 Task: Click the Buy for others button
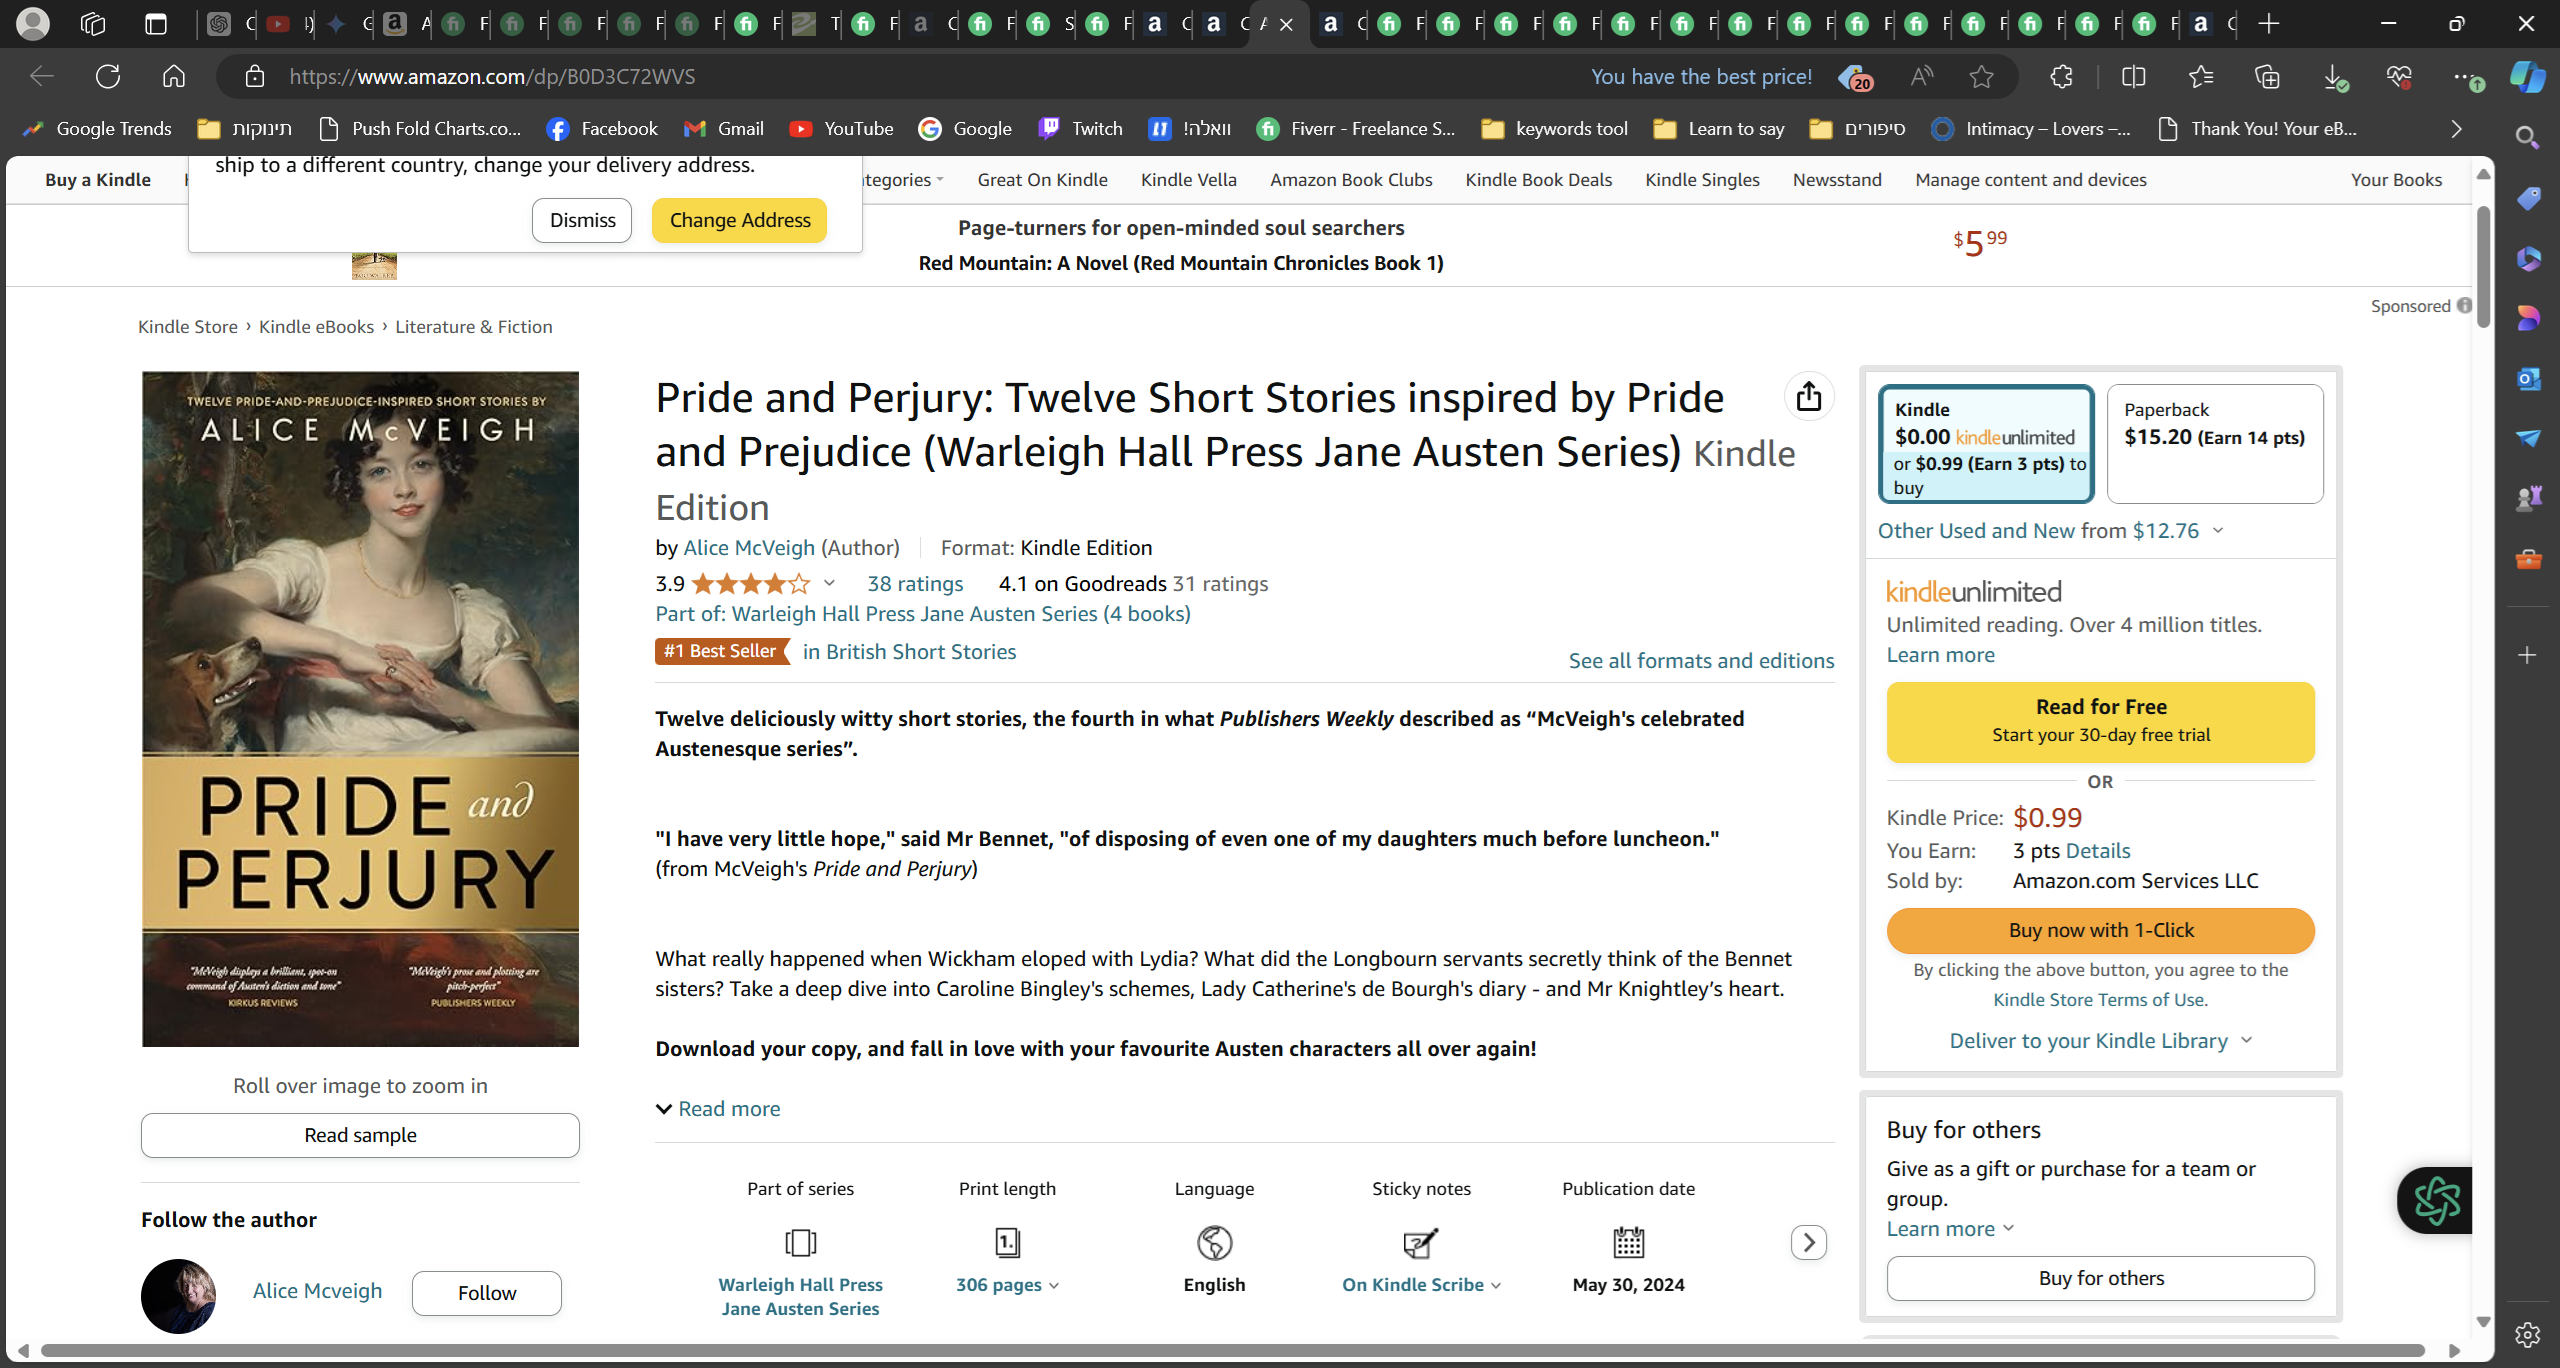(2100, 1278)
